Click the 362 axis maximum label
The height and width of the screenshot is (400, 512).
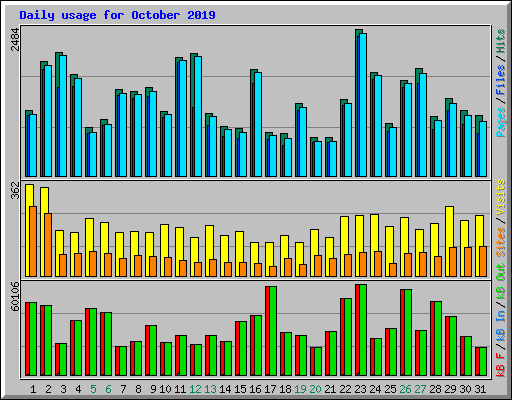[15, 190]
